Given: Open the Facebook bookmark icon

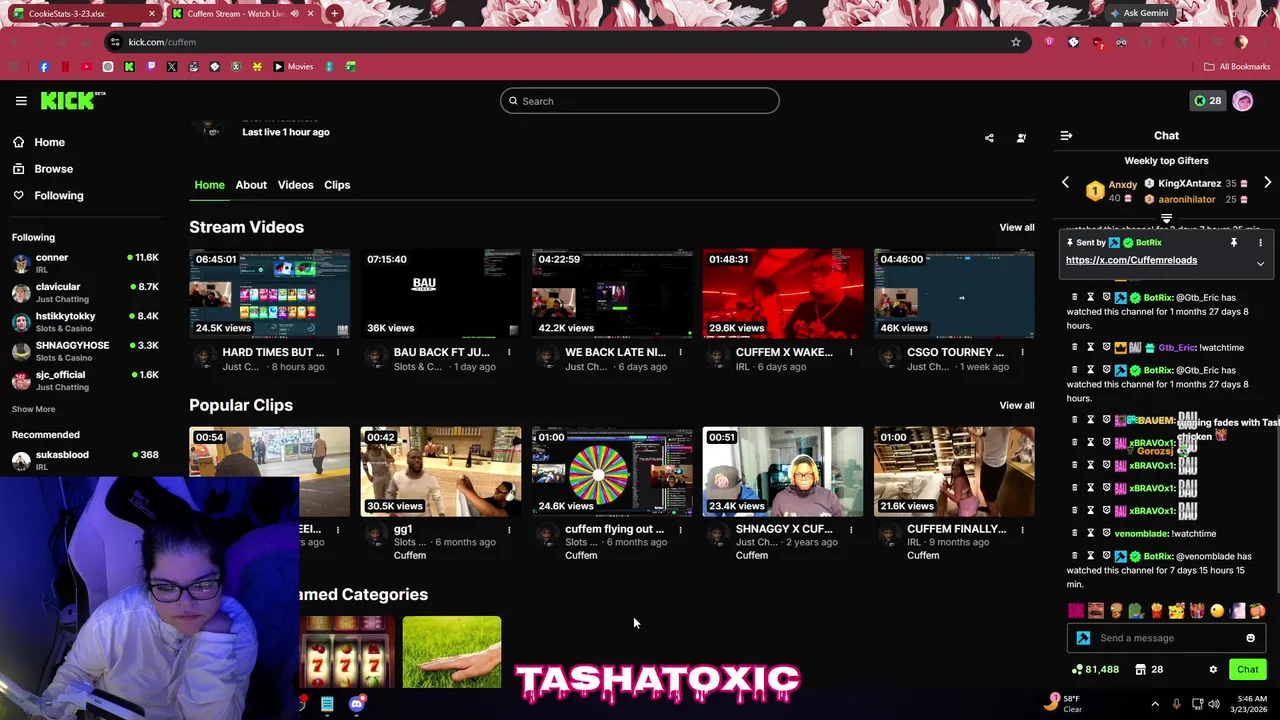Looking at the screenshot, I should (44, 67).
